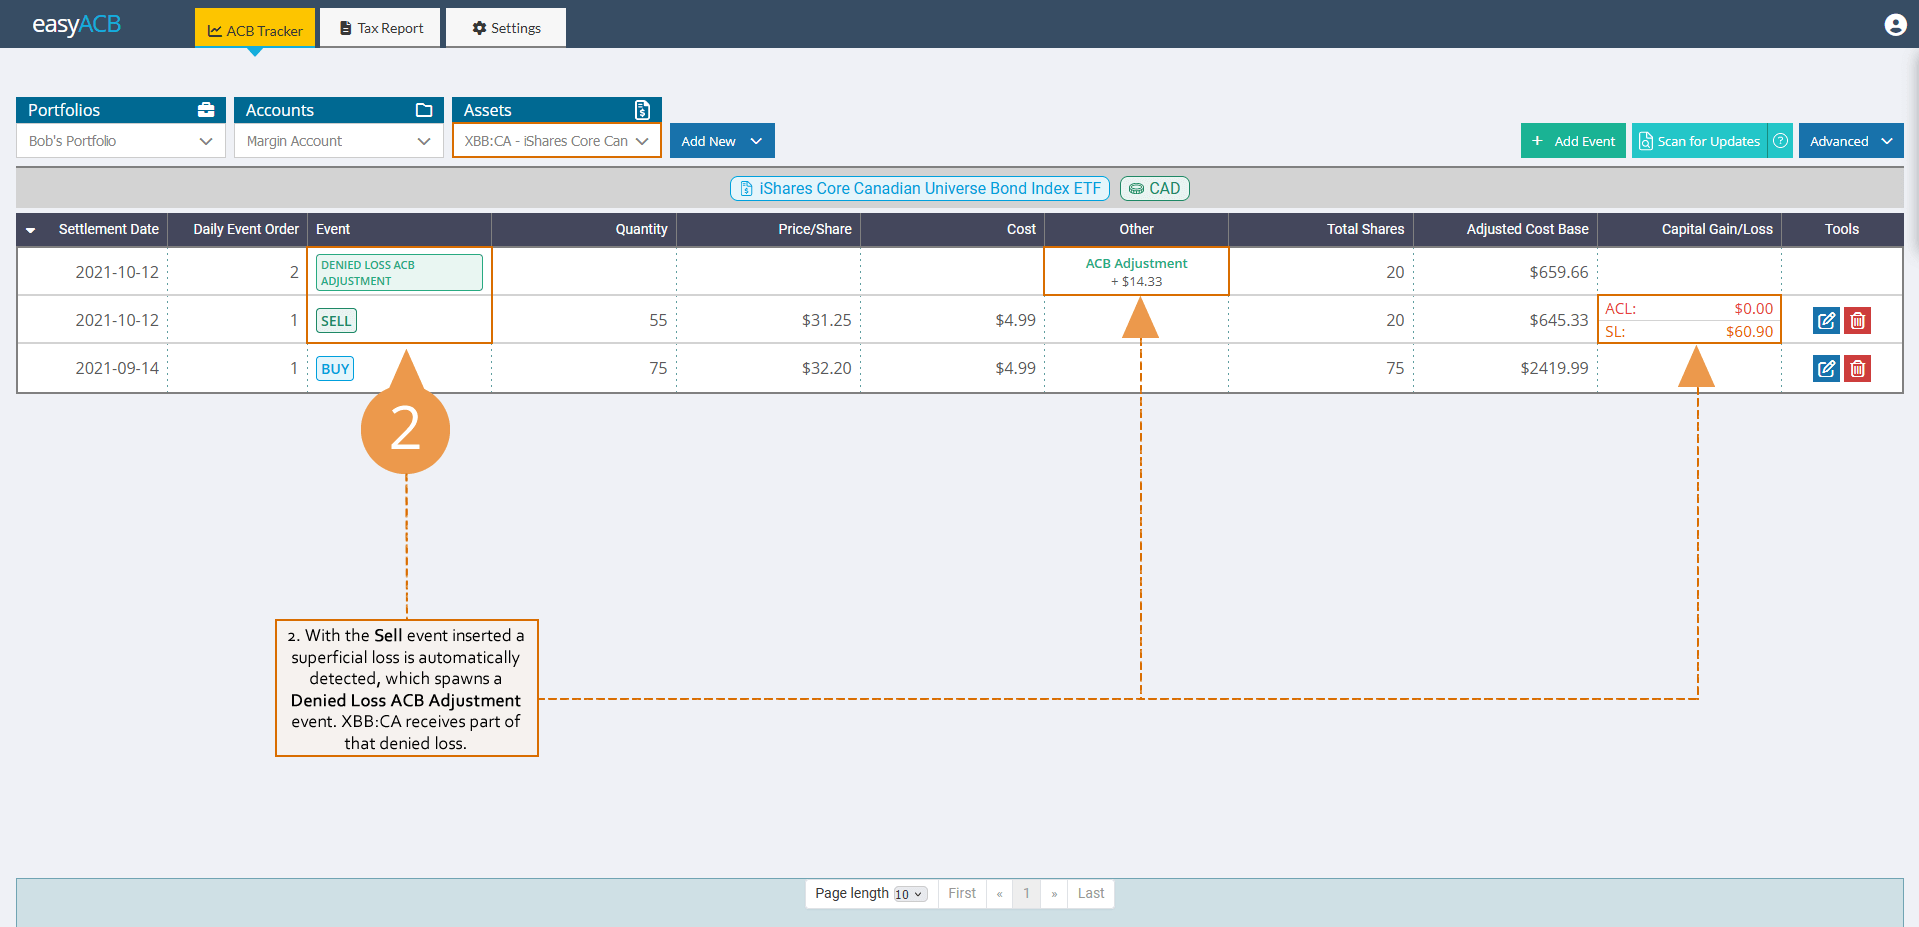Open the help icon beside Scan for Updates
The image size is (1919, 927).
[x=1779, y=140]
